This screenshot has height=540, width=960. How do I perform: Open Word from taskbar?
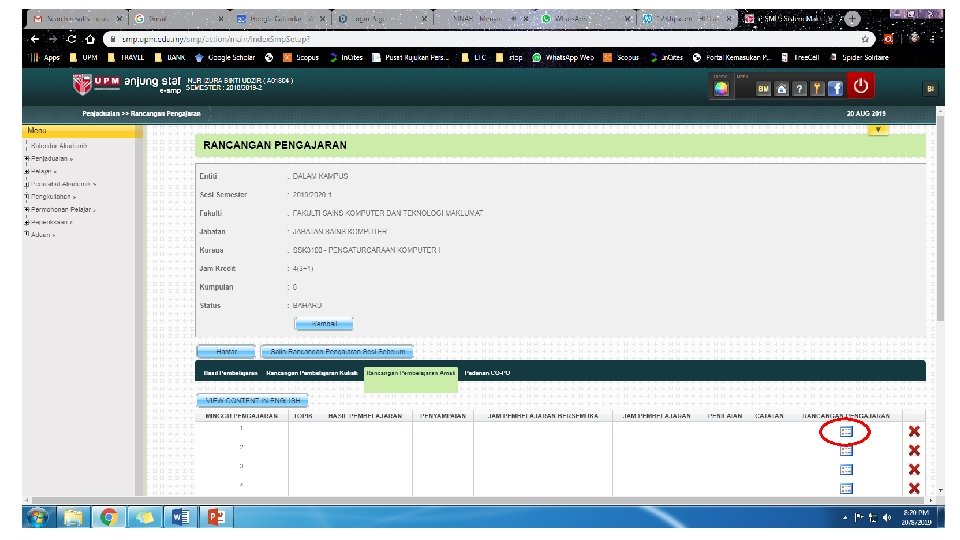180,517
